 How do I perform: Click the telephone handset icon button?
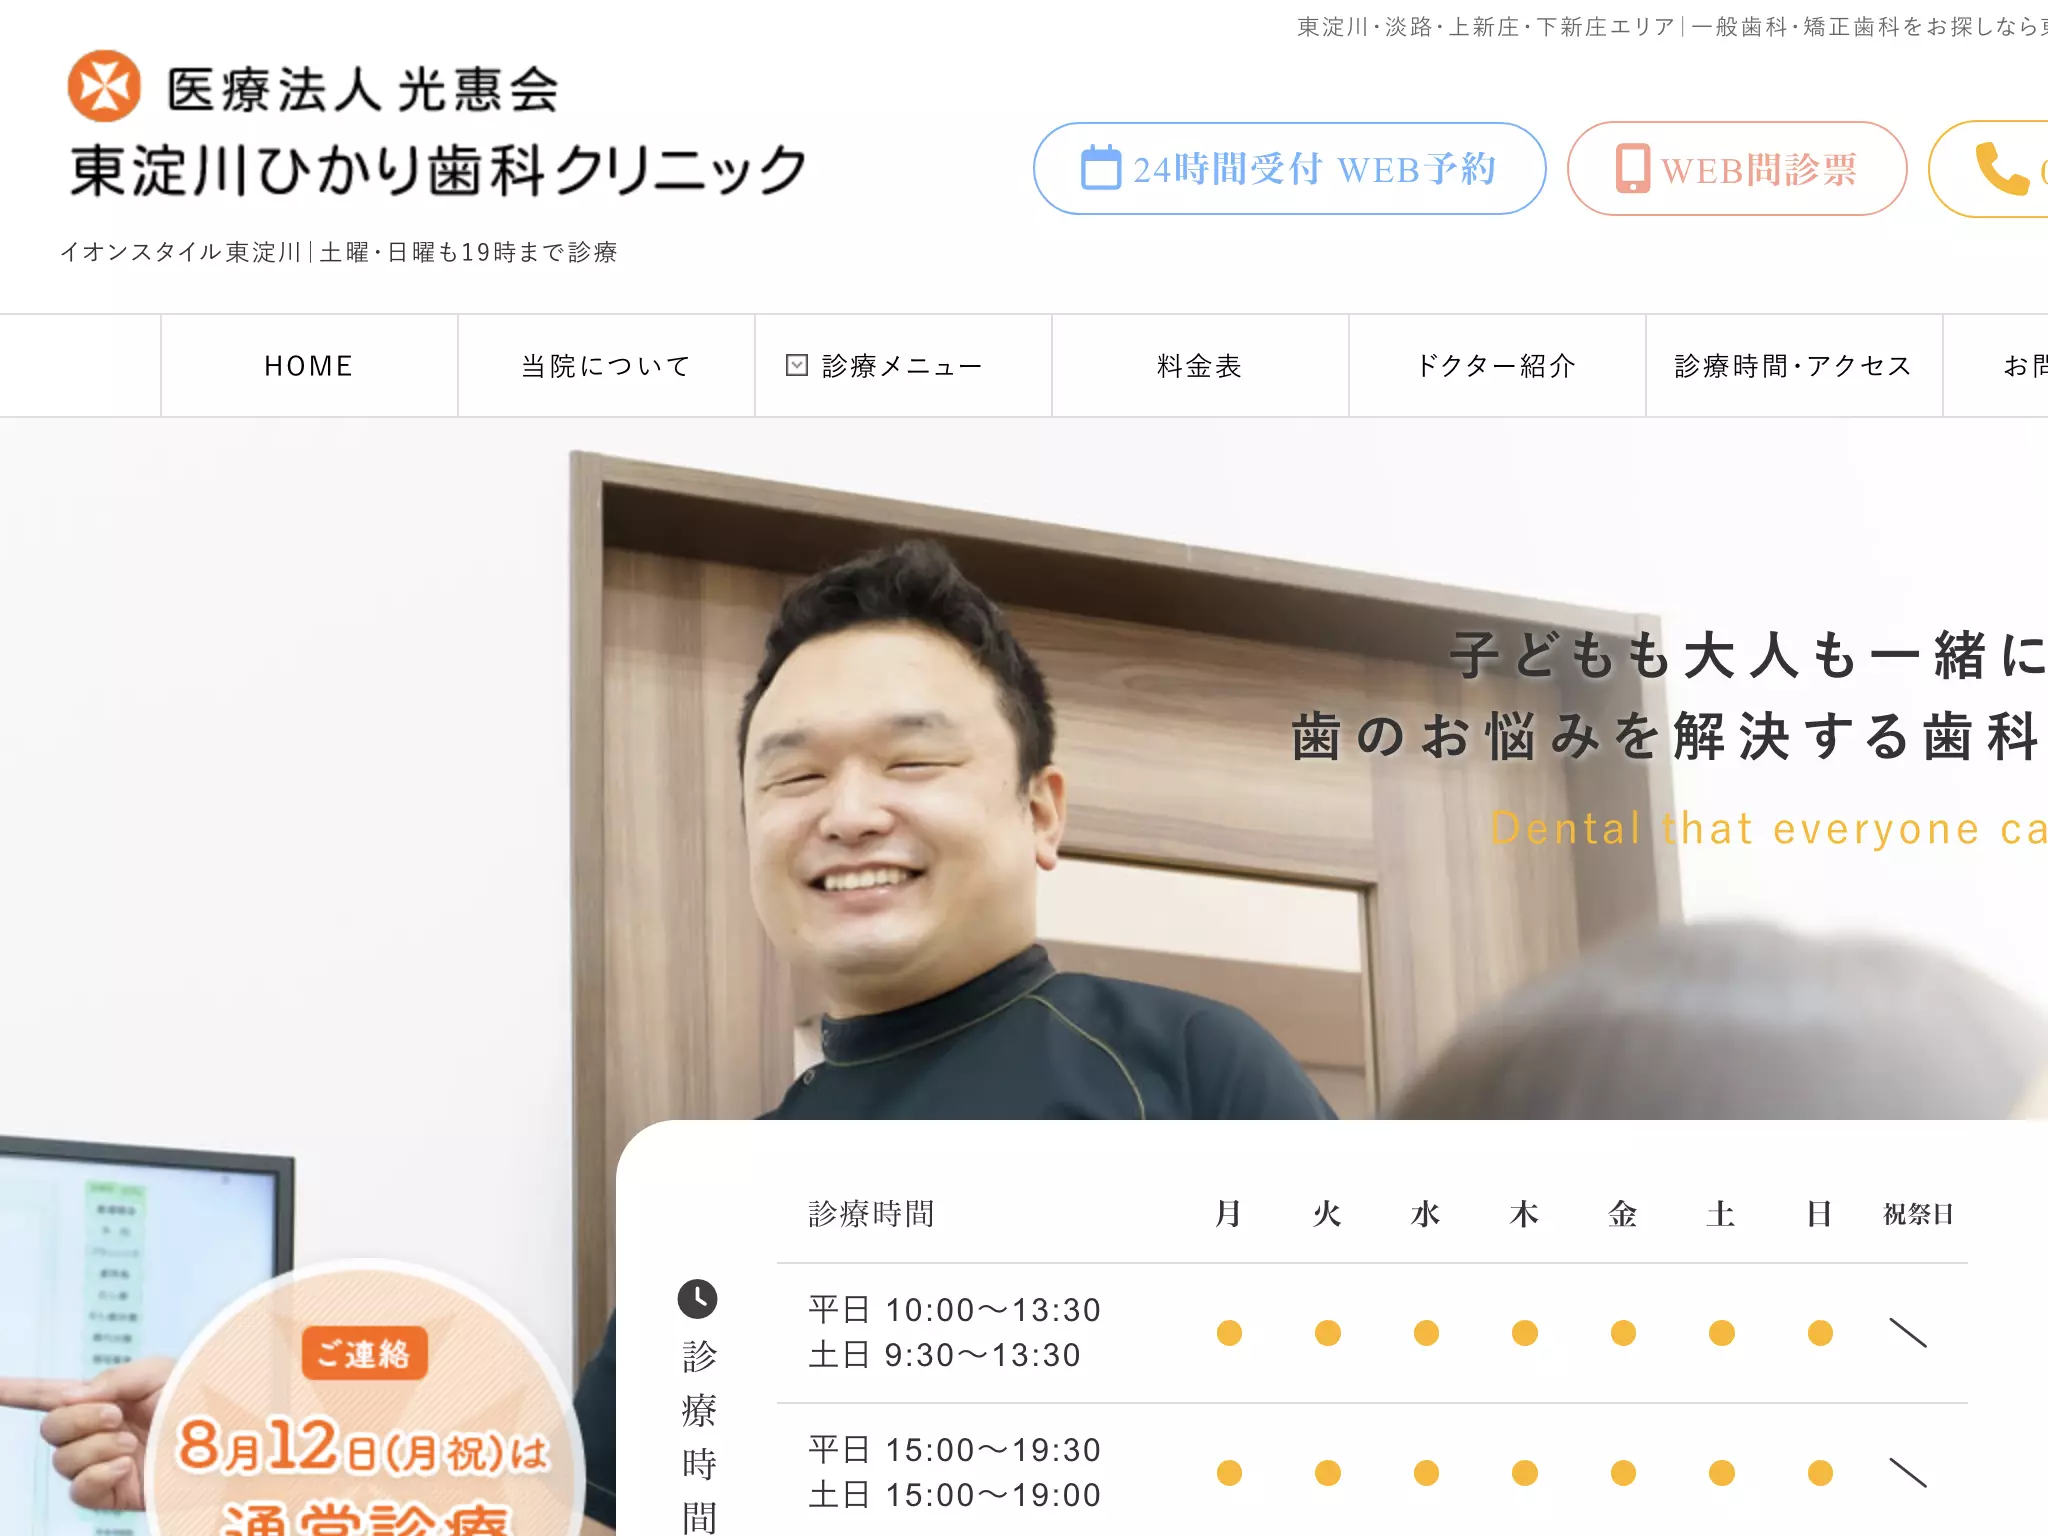point(2002,168)
